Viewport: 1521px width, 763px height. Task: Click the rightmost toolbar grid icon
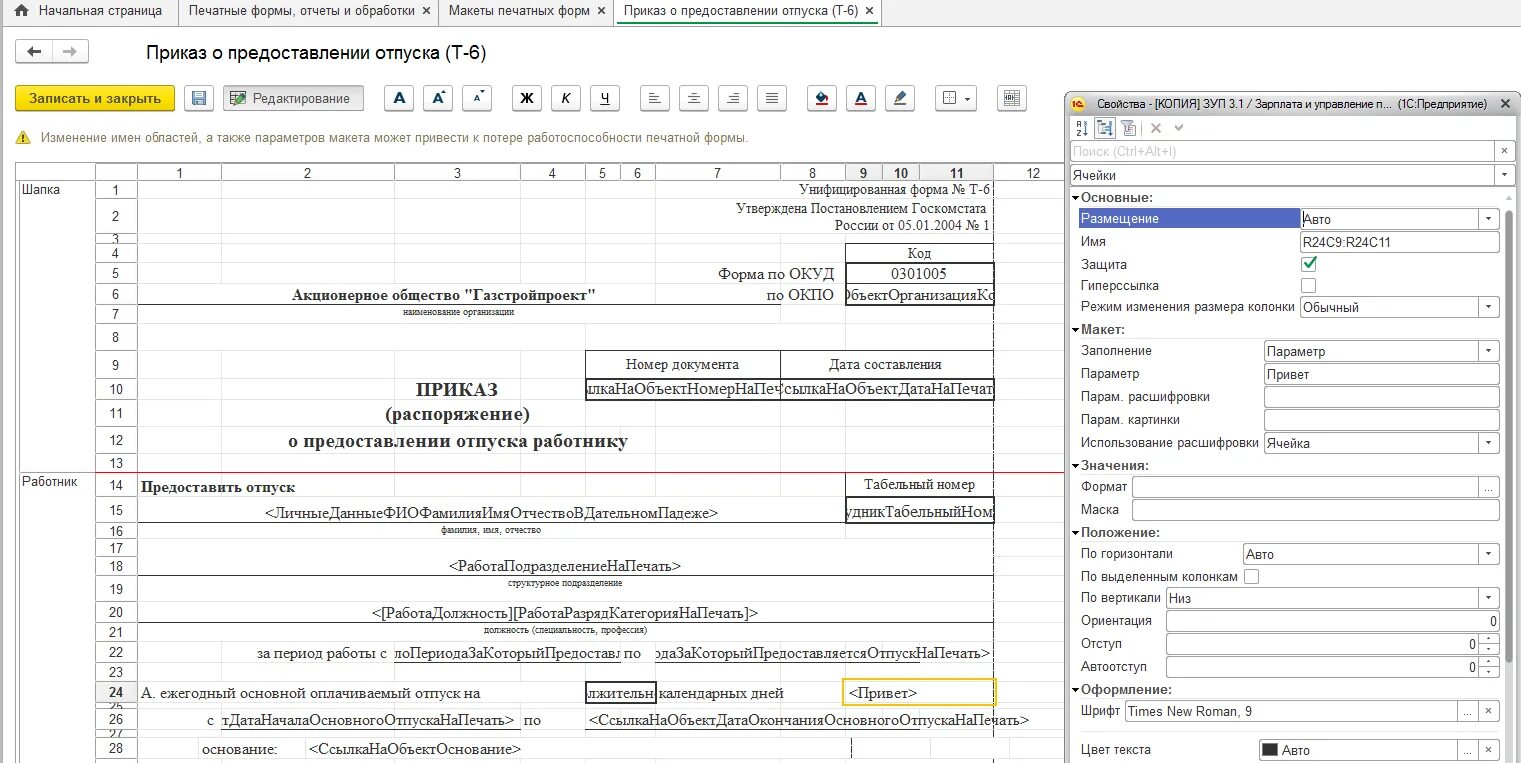click(x=1012, y=98)
